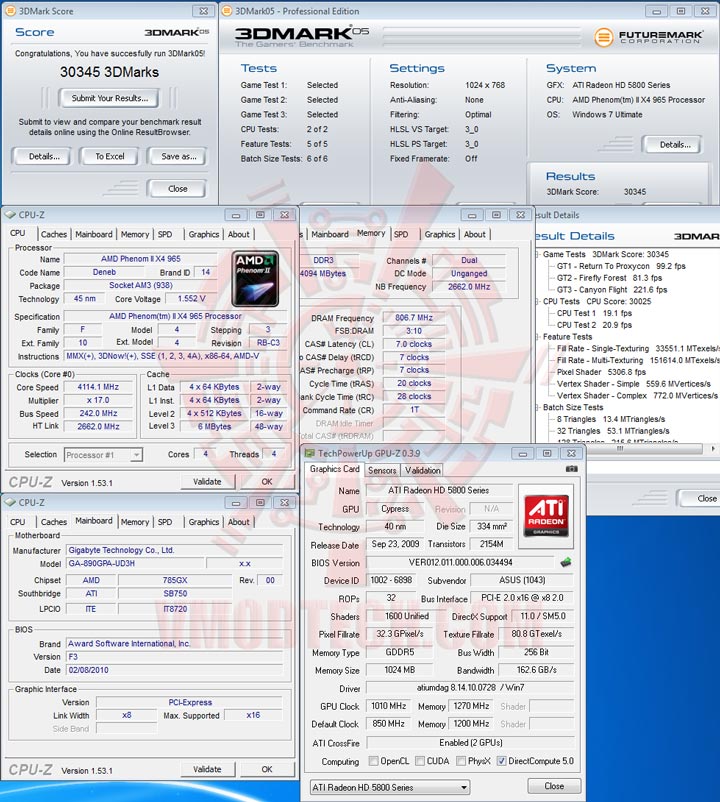Click Validate in the bottom CPU-Z window
720x802 pixels.
pos(207,769)
